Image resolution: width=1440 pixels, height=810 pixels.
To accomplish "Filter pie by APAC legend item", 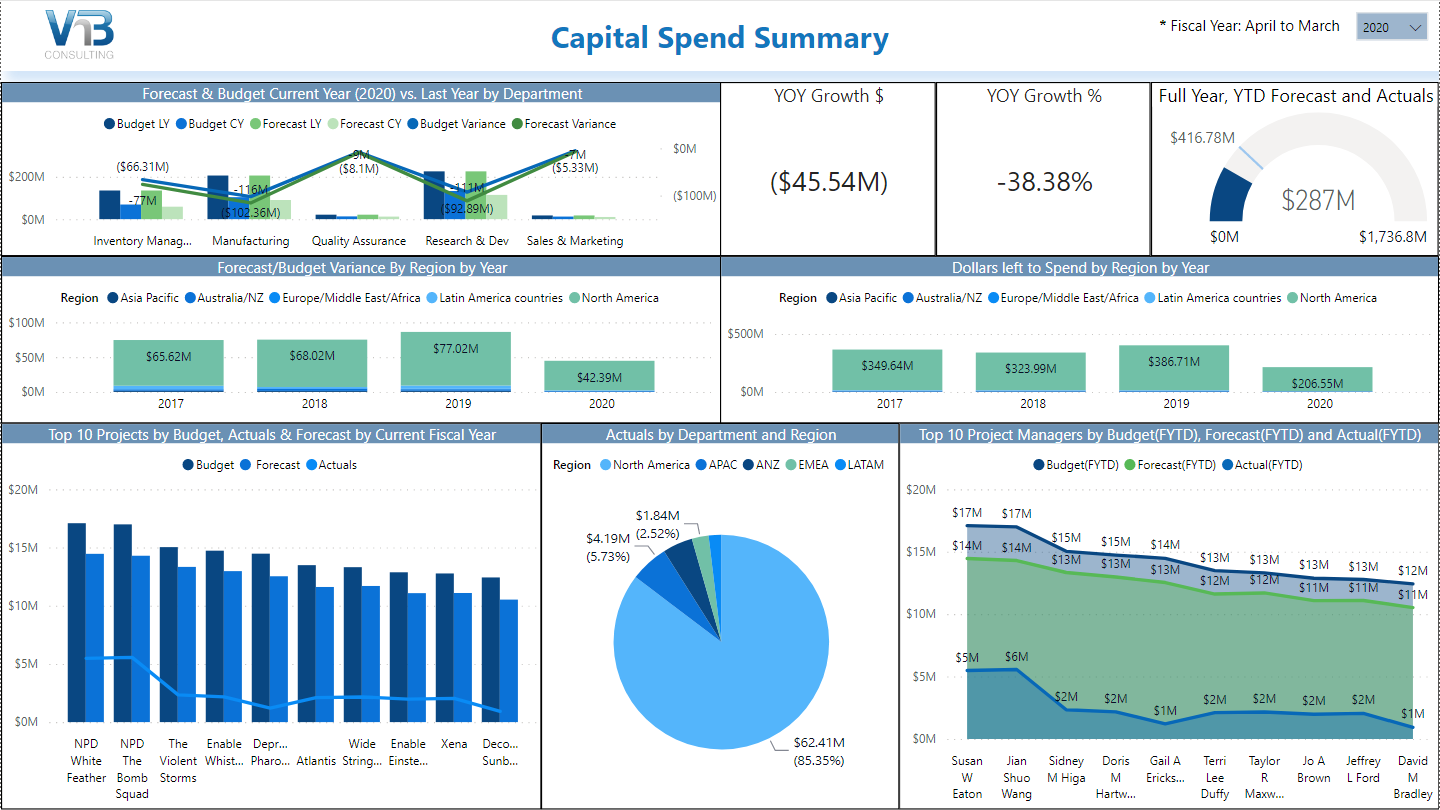I will (716, 465).
